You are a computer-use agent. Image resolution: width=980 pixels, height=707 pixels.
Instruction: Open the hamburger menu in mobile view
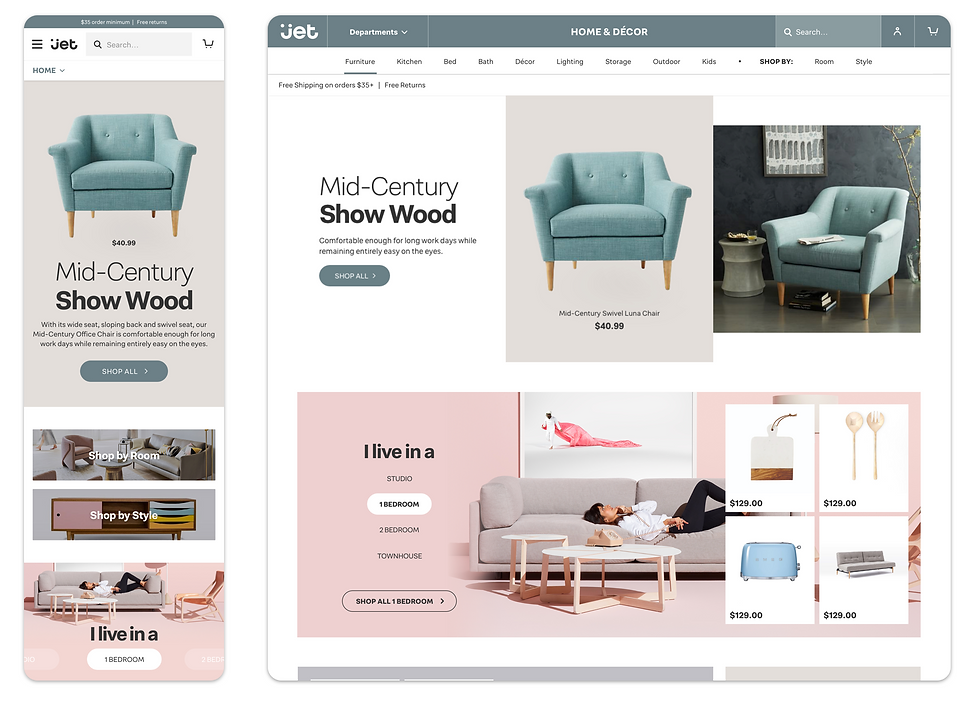pyautogui.click(x=38, y=44)
